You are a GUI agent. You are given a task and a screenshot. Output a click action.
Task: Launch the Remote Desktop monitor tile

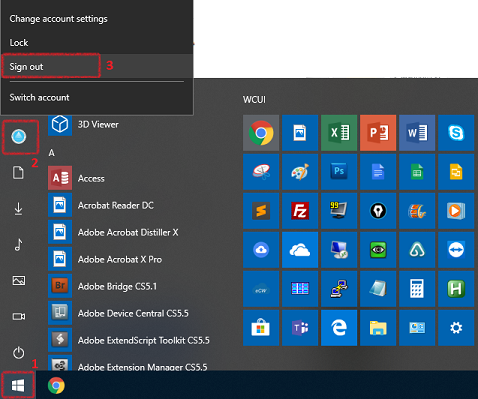click(x=339, y=250)
